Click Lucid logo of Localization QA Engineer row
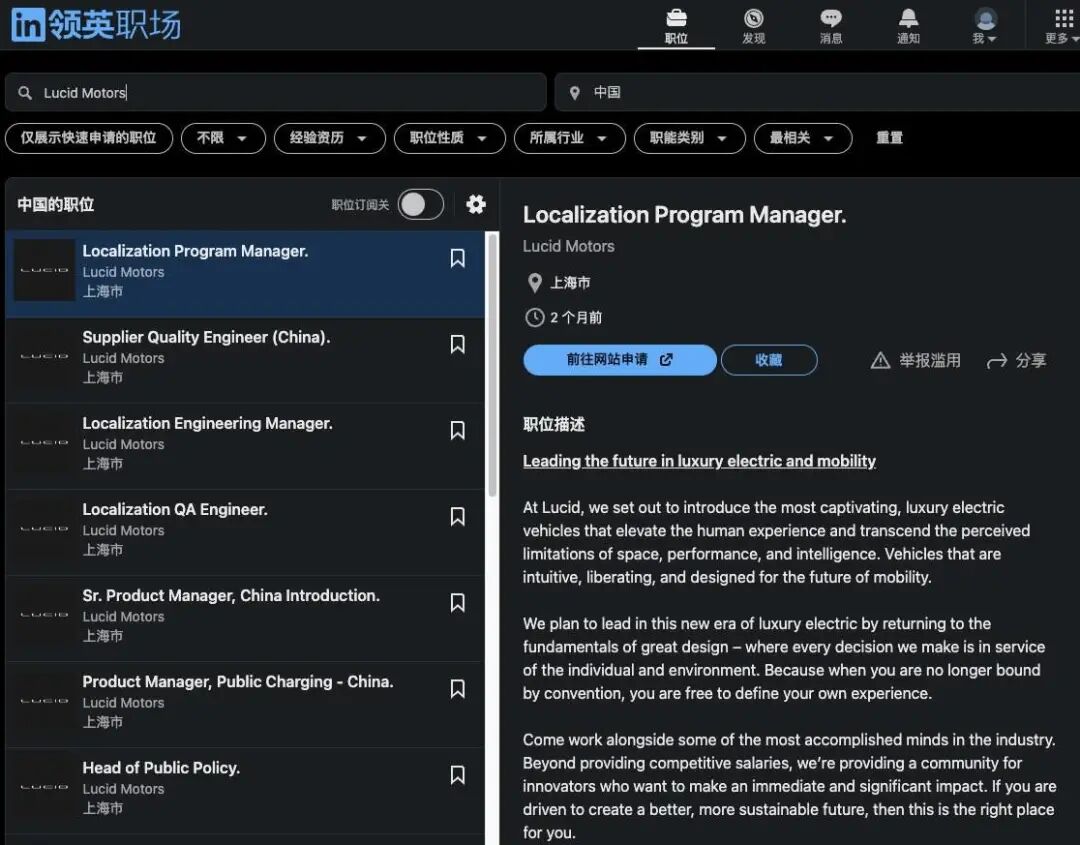 (x=44, y=528)
